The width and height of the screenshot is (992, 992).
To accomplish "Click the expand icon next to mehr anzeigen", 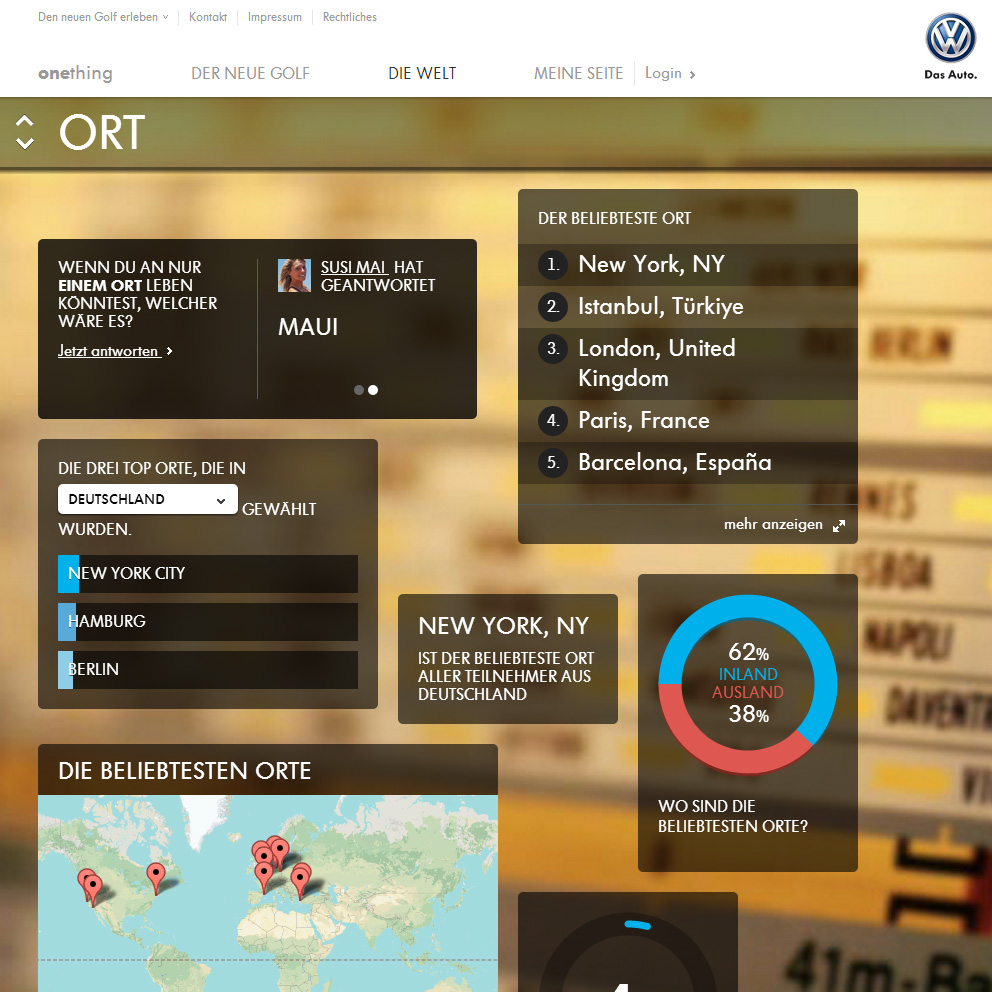I will tap(839, 526).
